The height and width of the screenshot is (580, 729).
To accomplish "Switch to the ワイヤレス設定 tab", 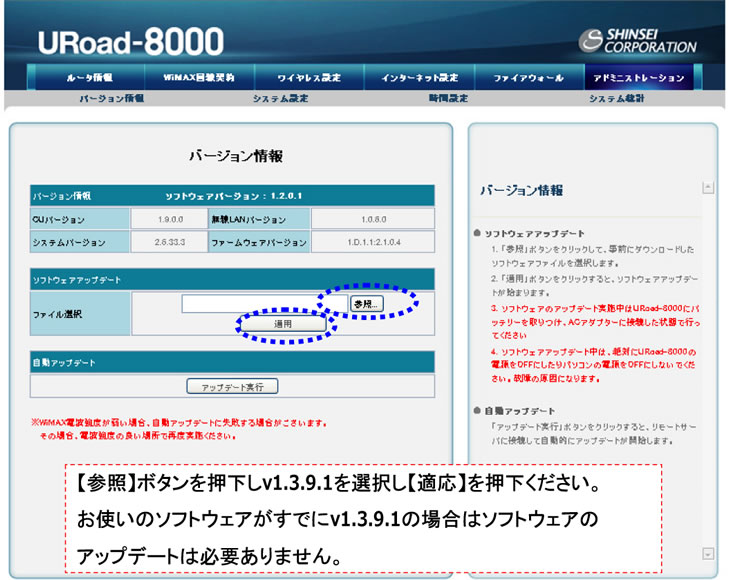I will [309, 77].
